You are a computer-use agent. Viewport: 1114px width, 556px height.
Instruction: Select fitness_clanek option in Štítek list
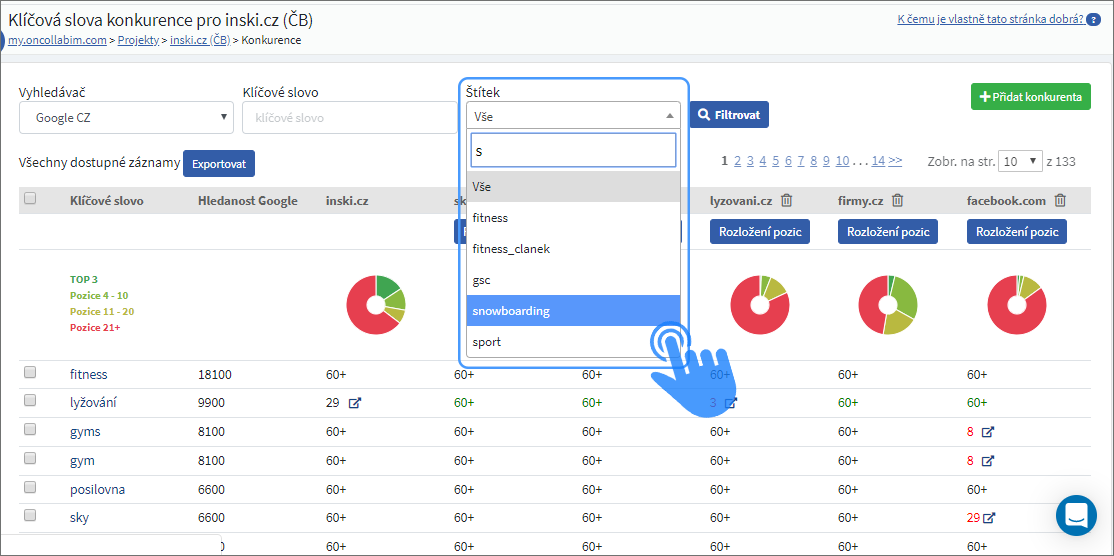(x=573, y=249)
